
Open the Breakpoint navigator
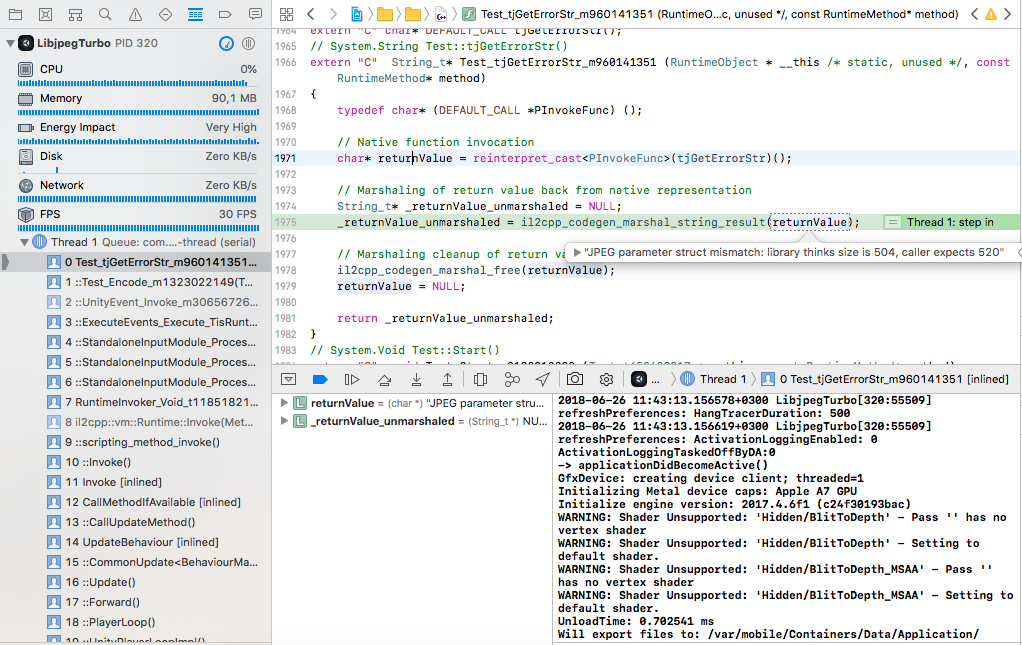[x=224, y=13]
